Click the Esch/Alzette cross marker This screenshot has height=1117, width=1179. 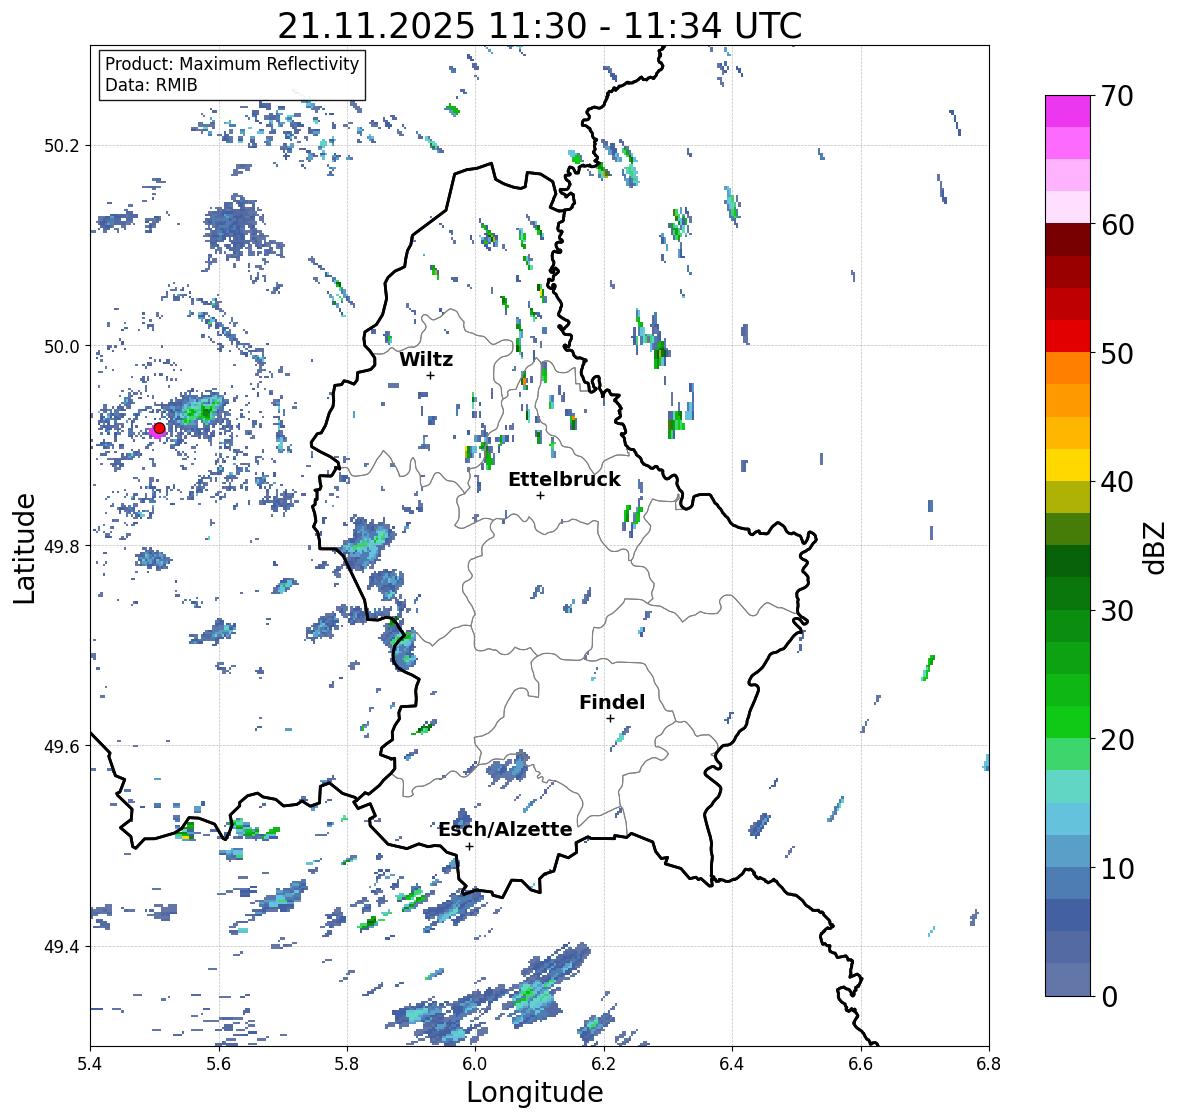pyautogui.click(x=469, y=846)
